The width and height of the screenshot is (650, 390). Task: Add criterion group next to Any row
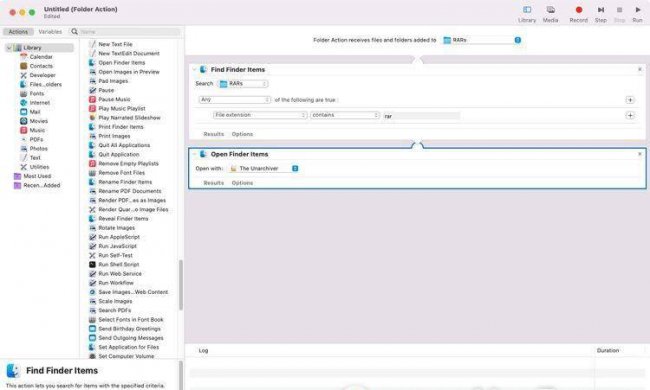click(630, 100)
